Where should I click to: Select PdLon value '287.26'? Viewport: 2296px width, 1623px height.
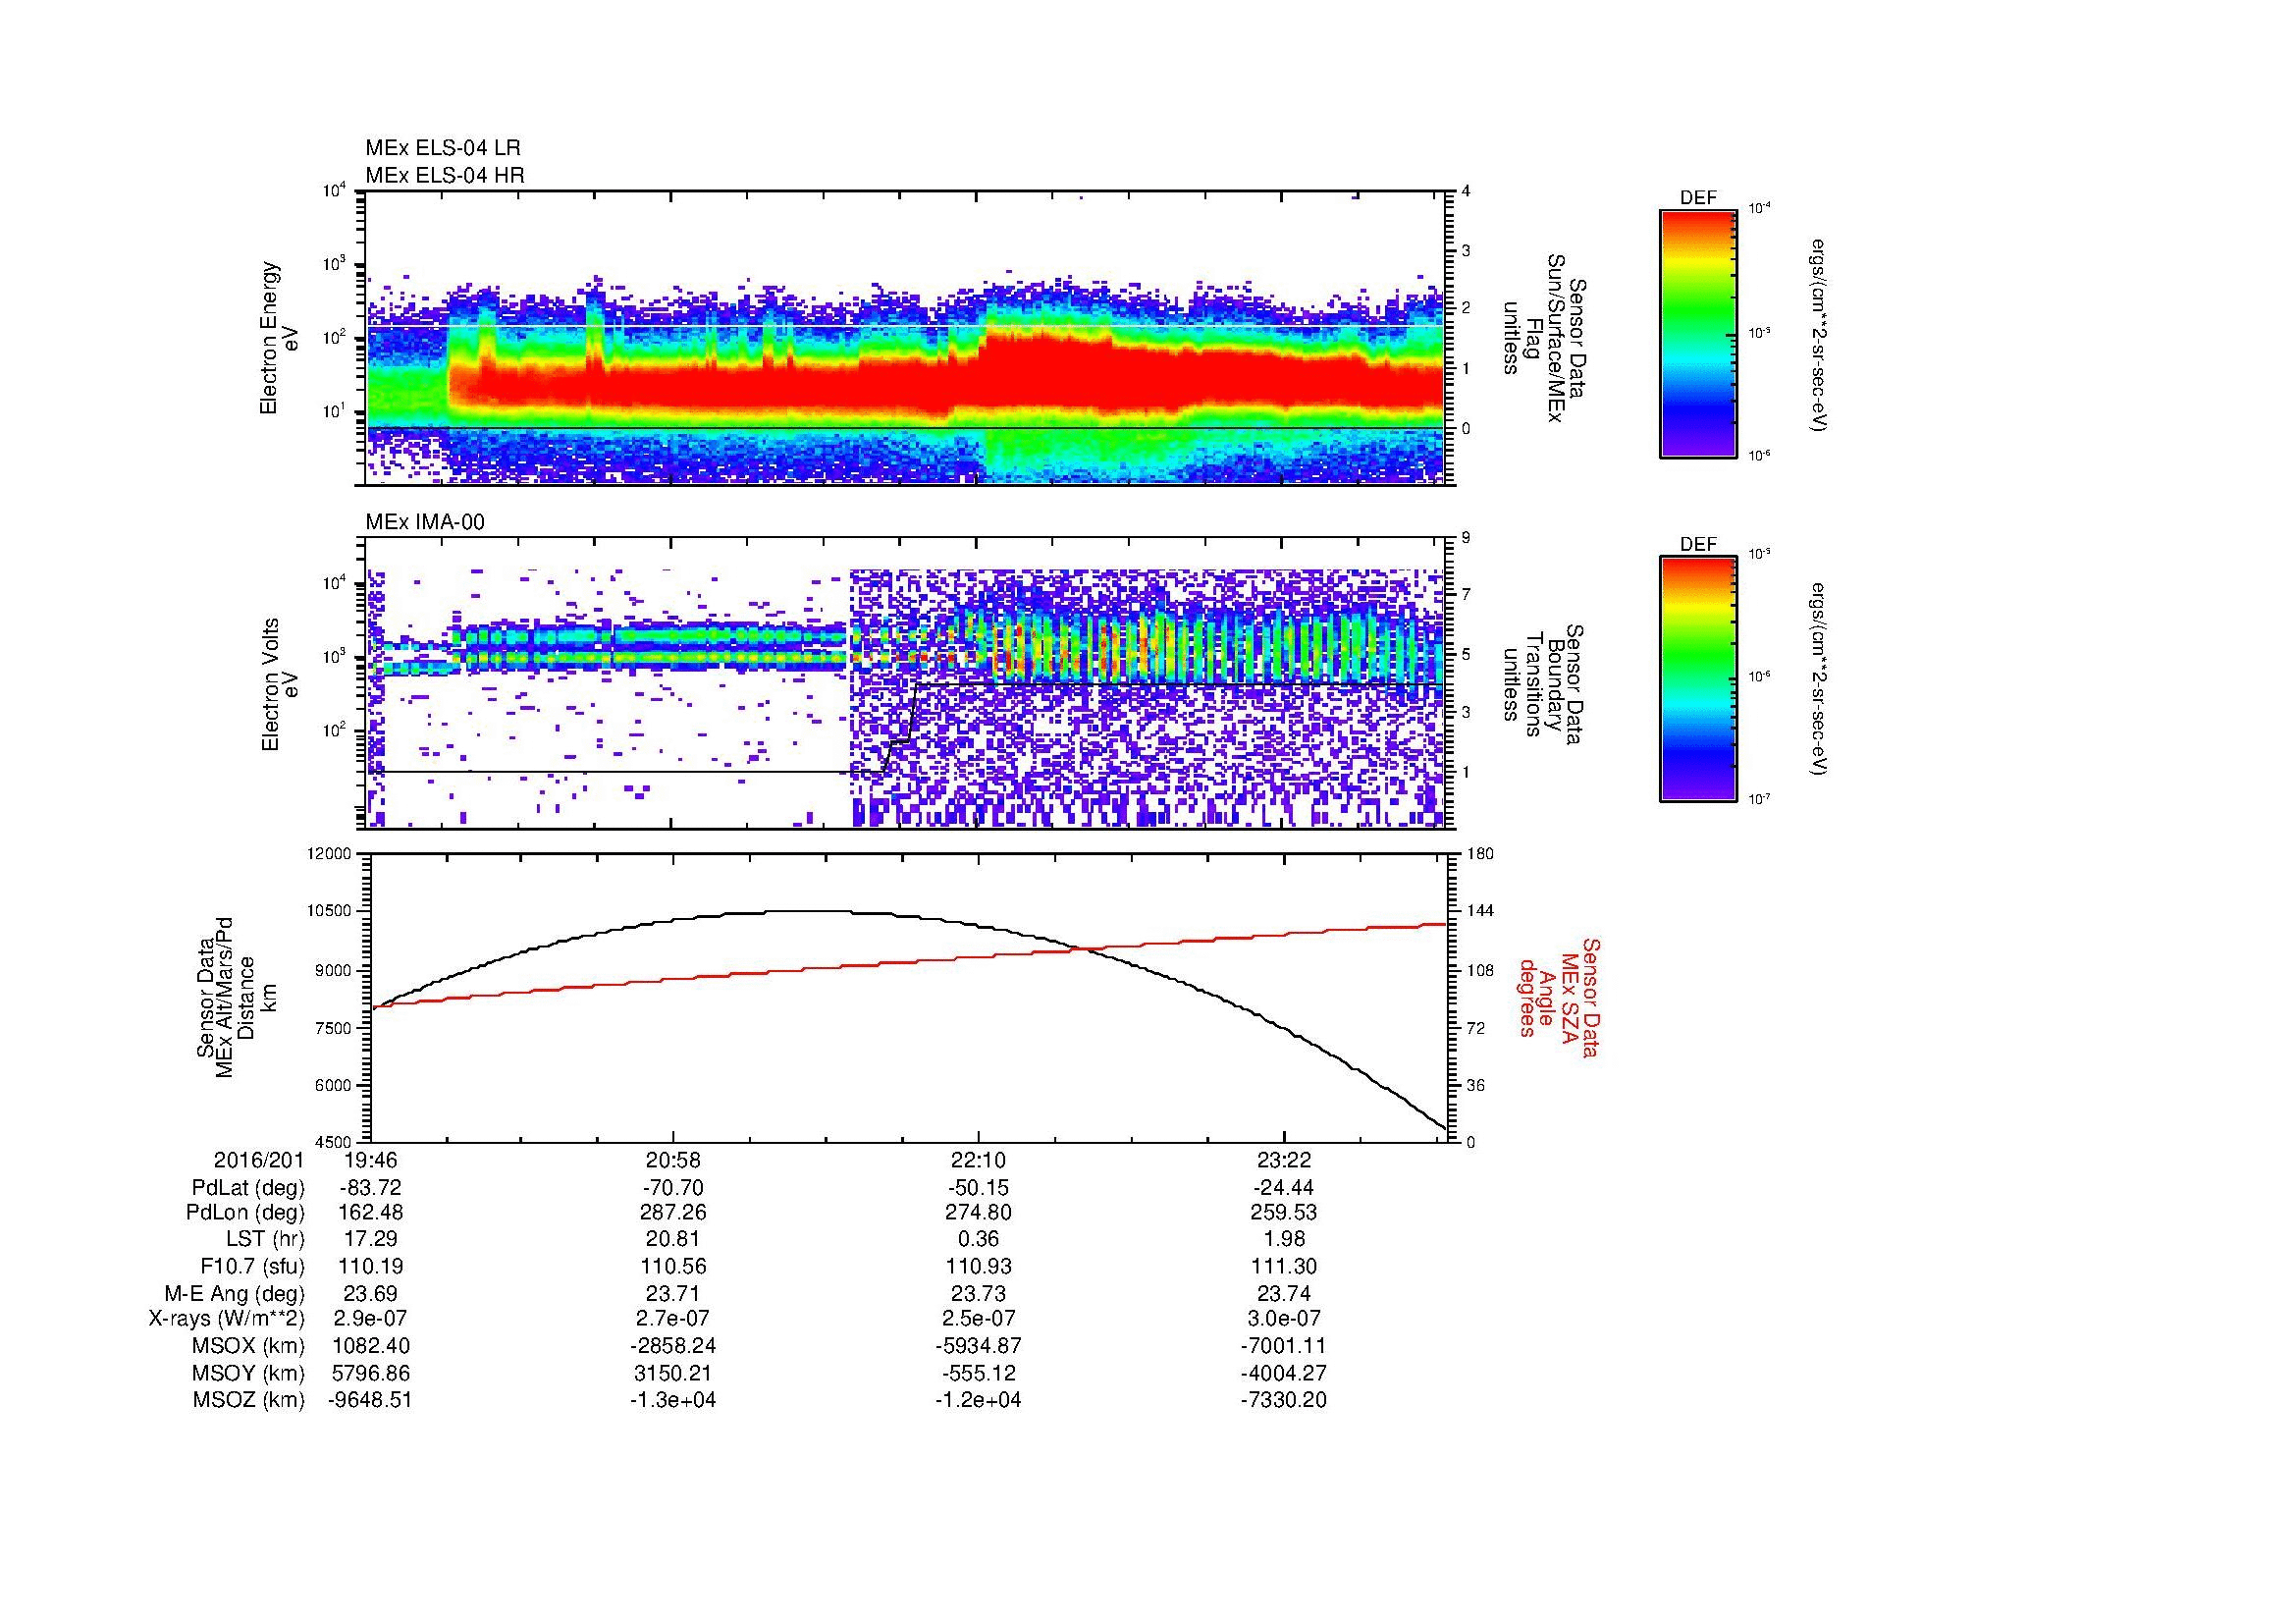point(673,1213)
